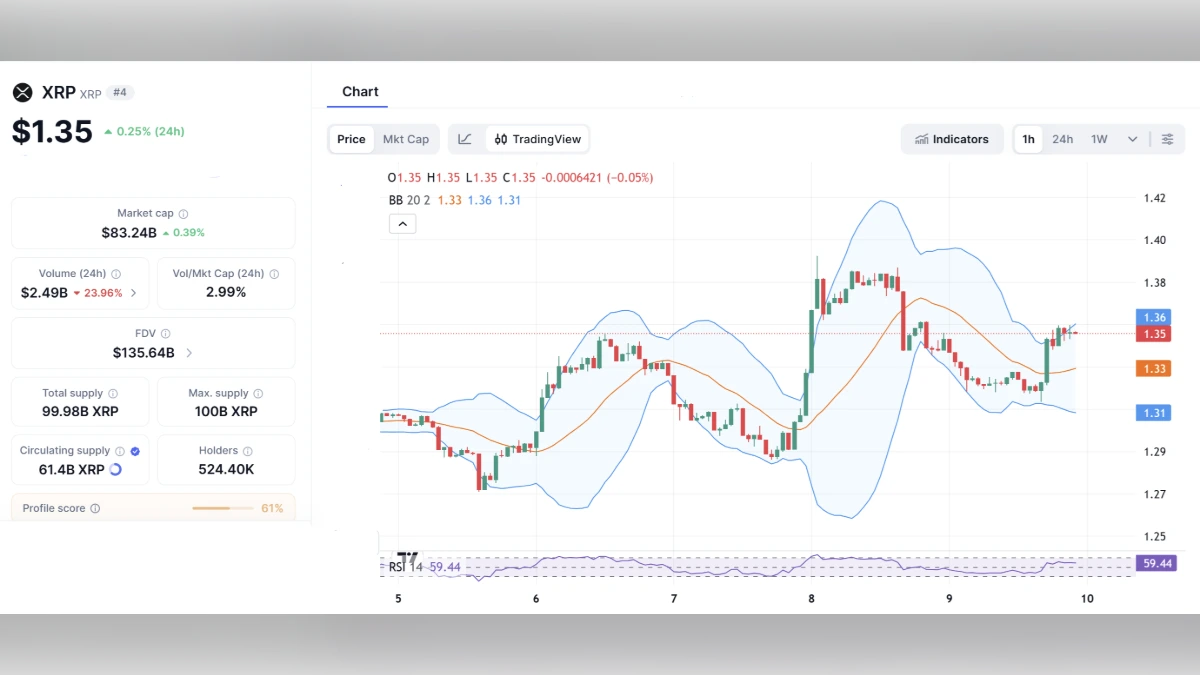Expand FDV details with the arrow
Viewport: 1200px width, 675px height.
190,352
